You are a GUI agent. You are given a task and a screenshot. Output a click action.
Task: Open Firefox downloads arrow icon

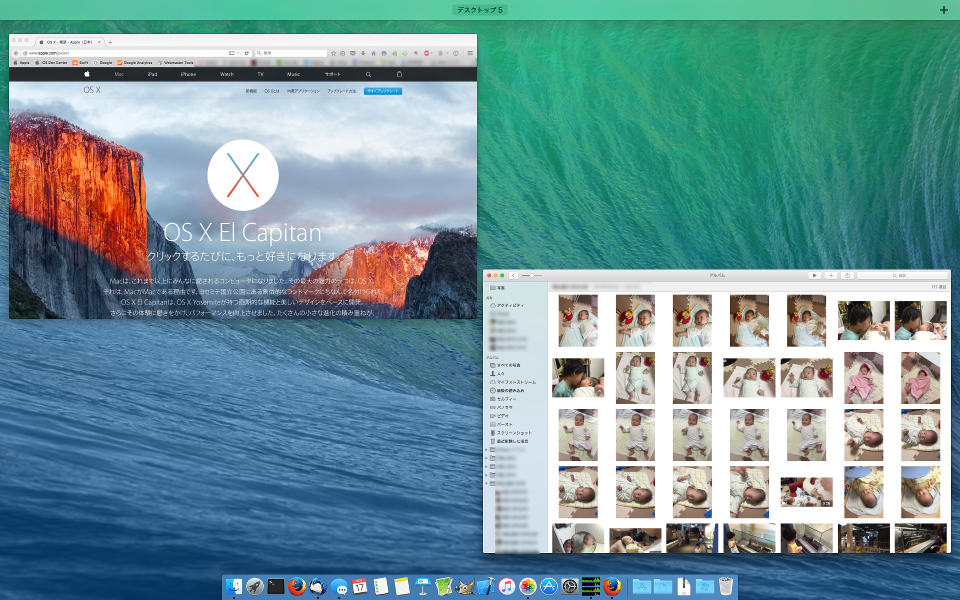coord(363,53)
